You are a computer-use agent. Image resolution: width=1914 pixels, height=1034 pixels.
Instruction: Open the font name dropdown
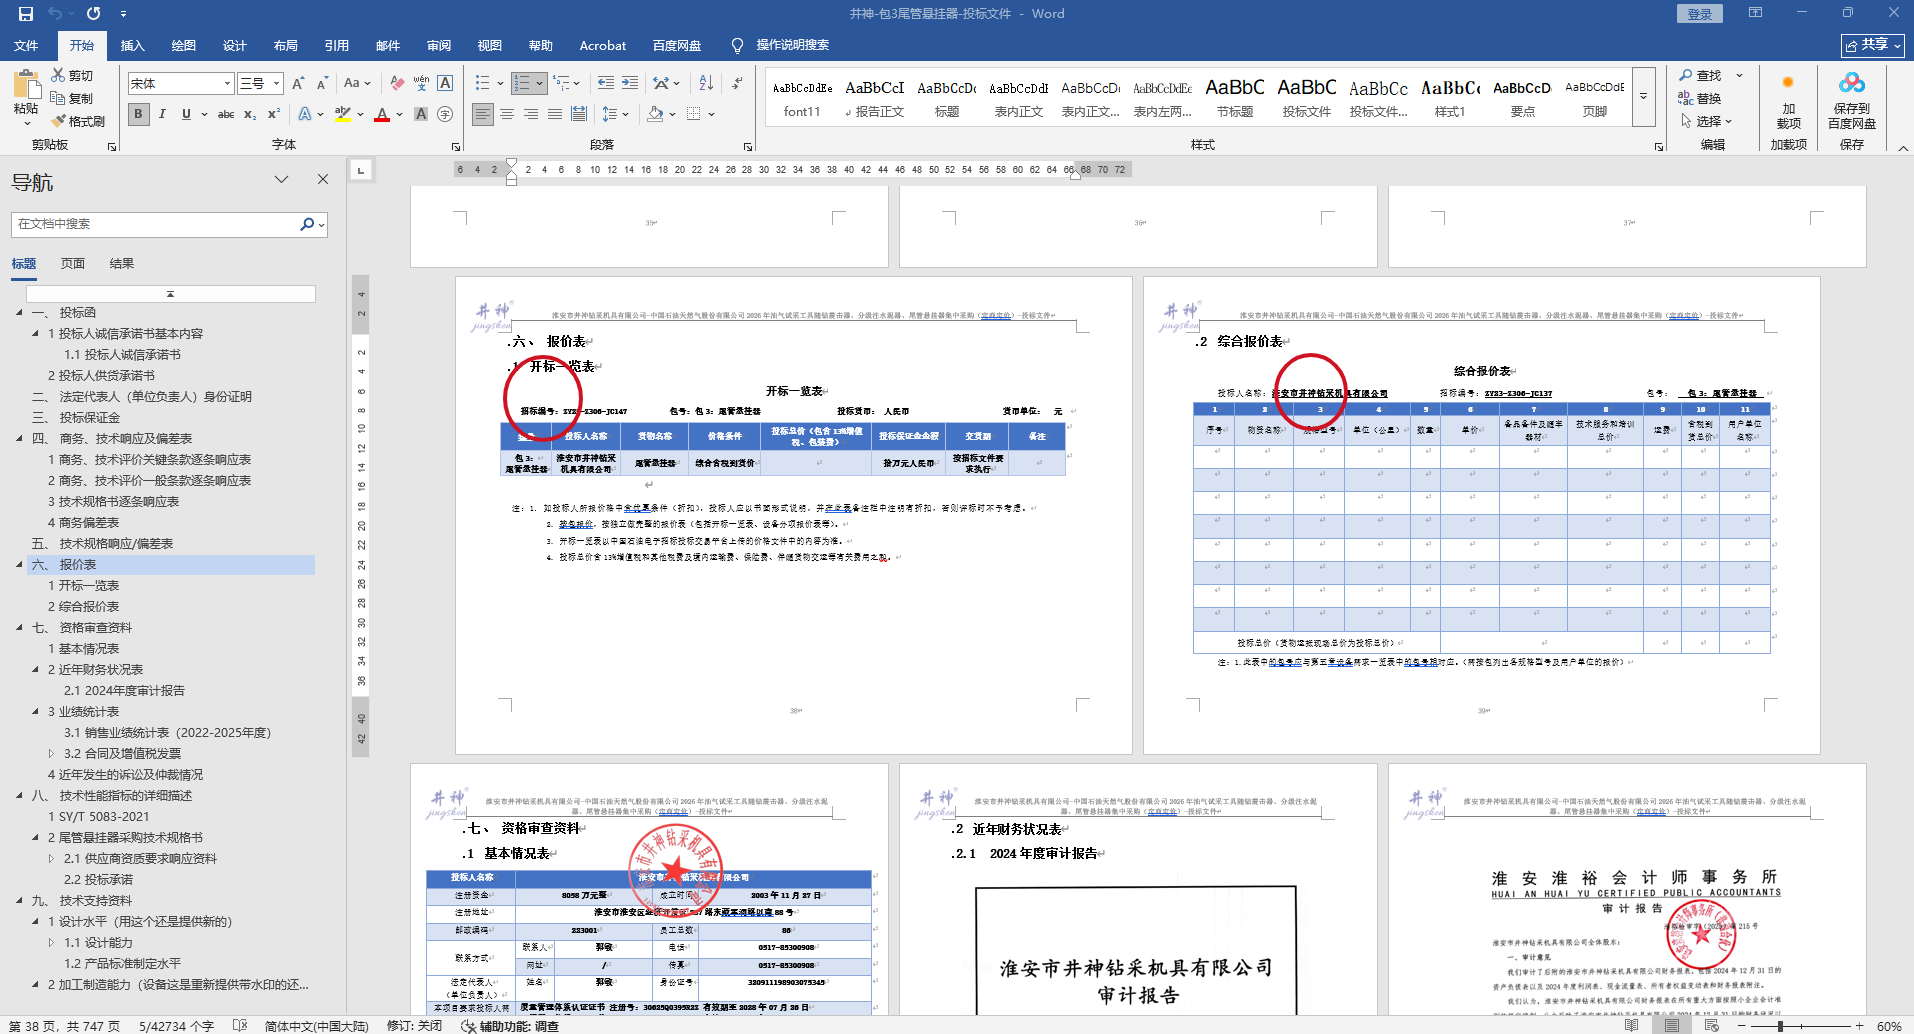(x=228, y=84)
